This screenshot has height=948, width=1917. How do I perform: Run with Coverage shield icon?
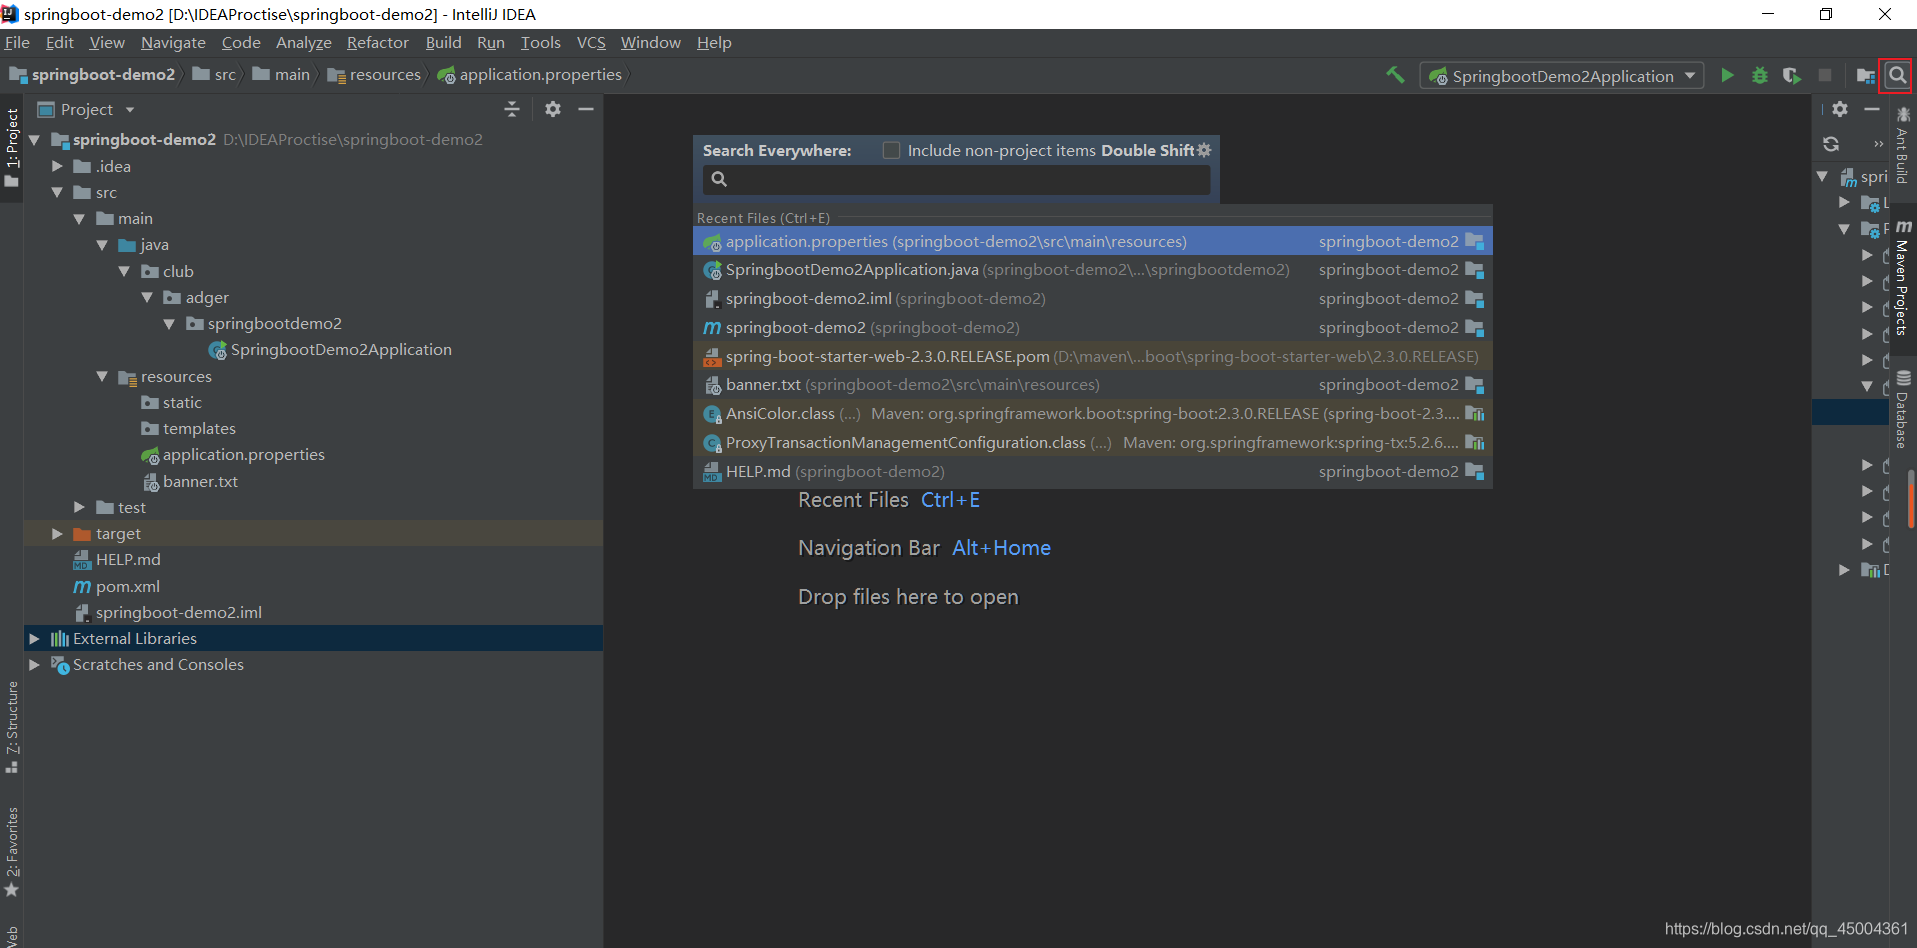pos(1792,76)
